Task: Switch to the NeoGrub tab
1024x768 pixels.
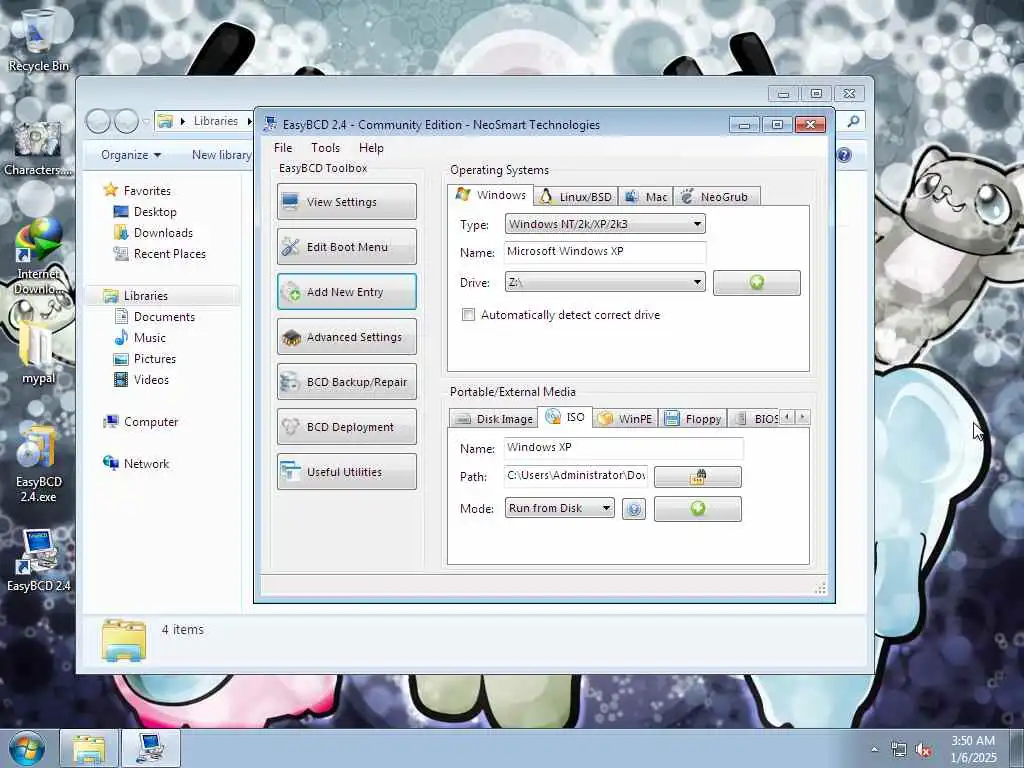Action: coord(716,197)
